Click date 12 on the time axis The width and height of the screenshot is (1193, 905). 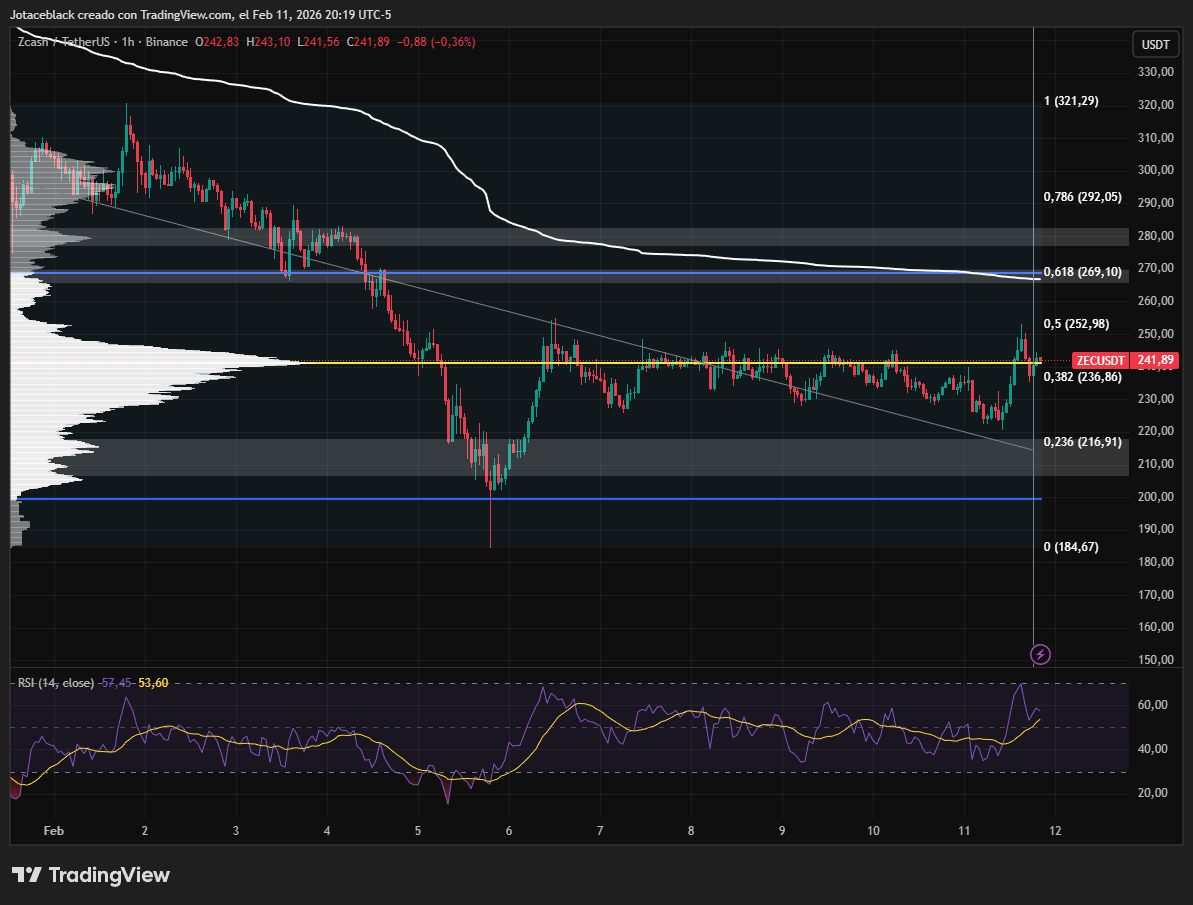coord(1054,831)
